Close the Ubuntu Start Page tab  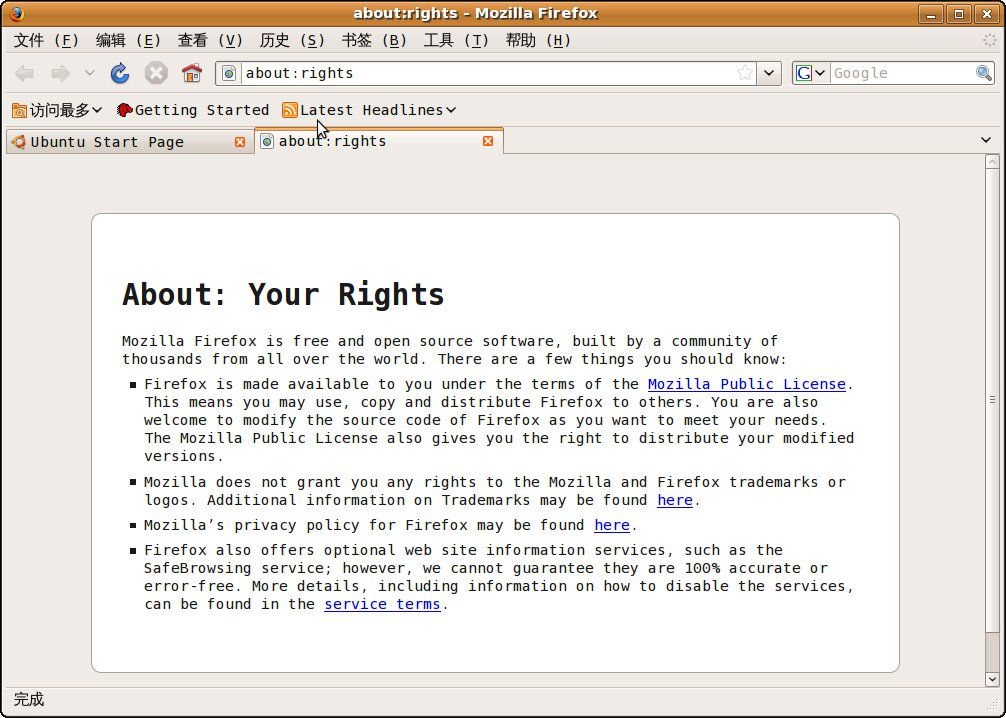(240, 142)
